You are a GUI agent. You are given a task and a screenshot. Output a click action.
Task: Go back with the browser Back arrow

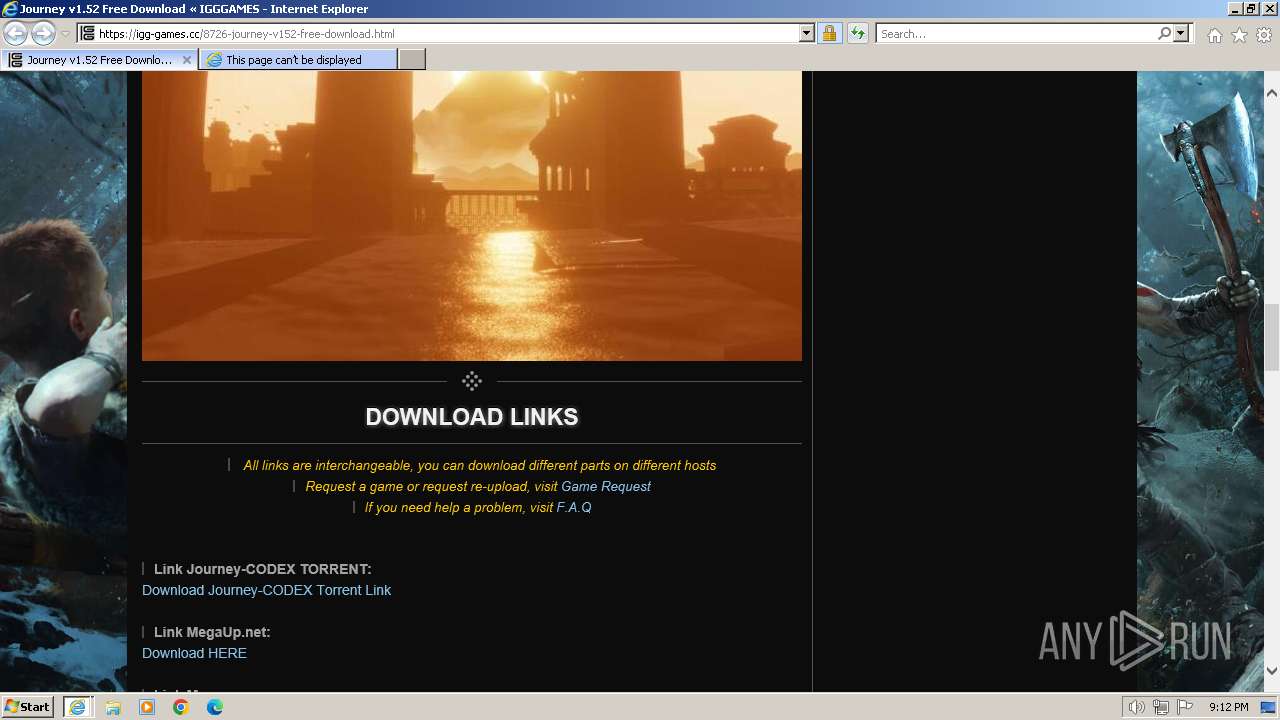pos(16,33)
